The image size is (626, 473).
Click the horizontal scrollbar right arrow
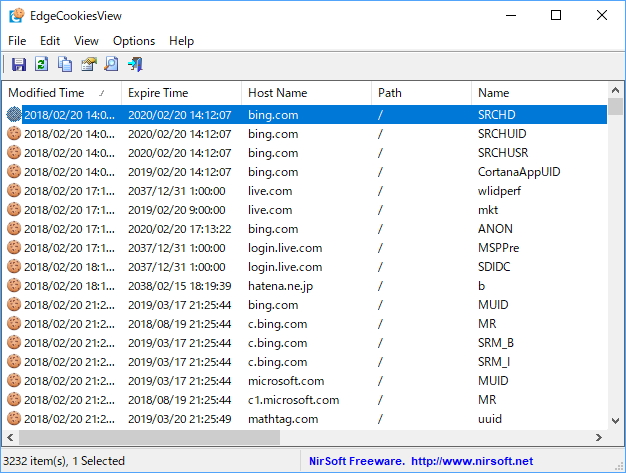(x=598, y=437)
